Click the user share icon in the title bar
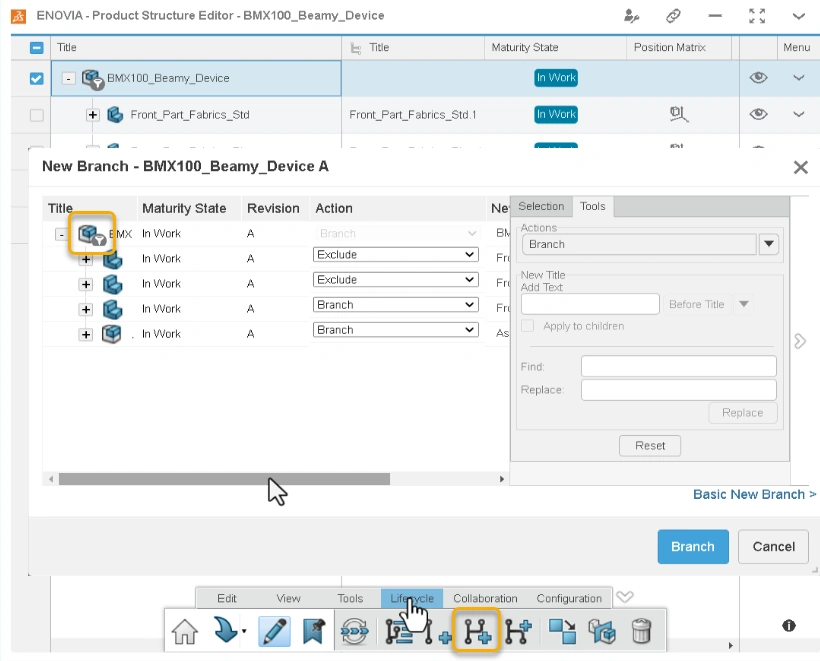Viewport: 820px width, 661px height. coord(631,16)
